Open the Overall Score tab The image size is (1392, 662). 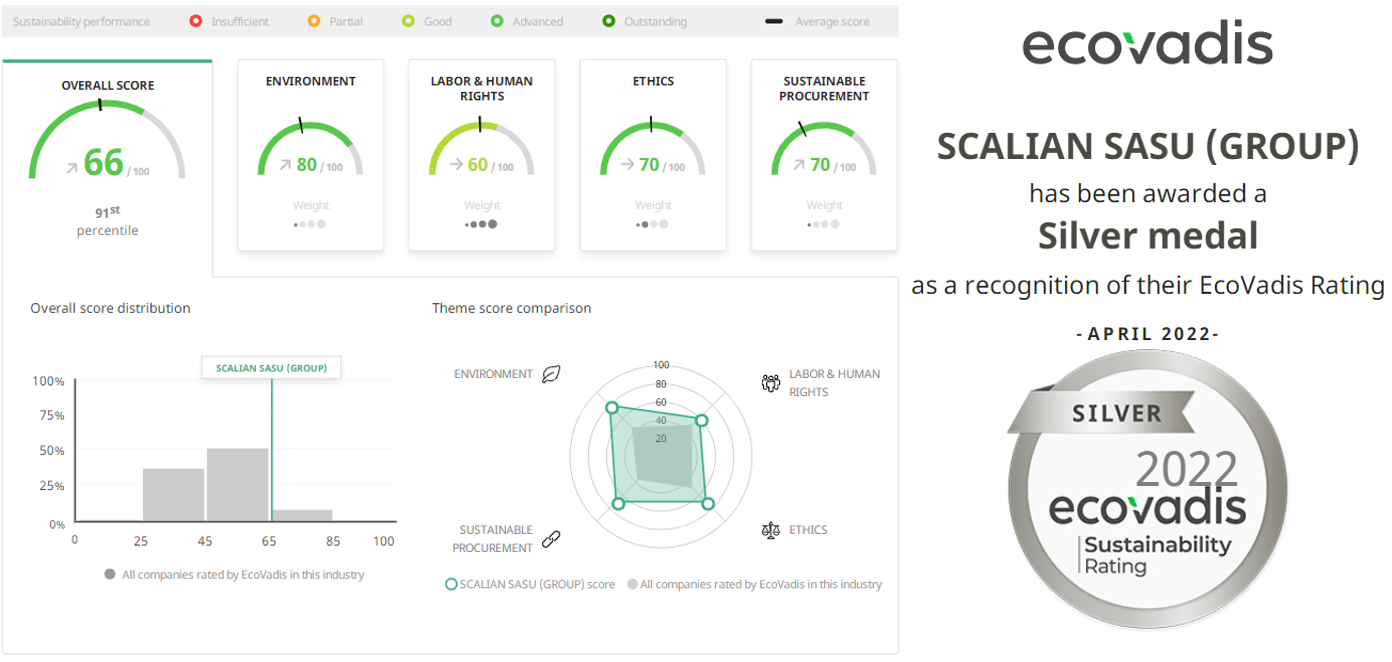(x=107, y=167)
